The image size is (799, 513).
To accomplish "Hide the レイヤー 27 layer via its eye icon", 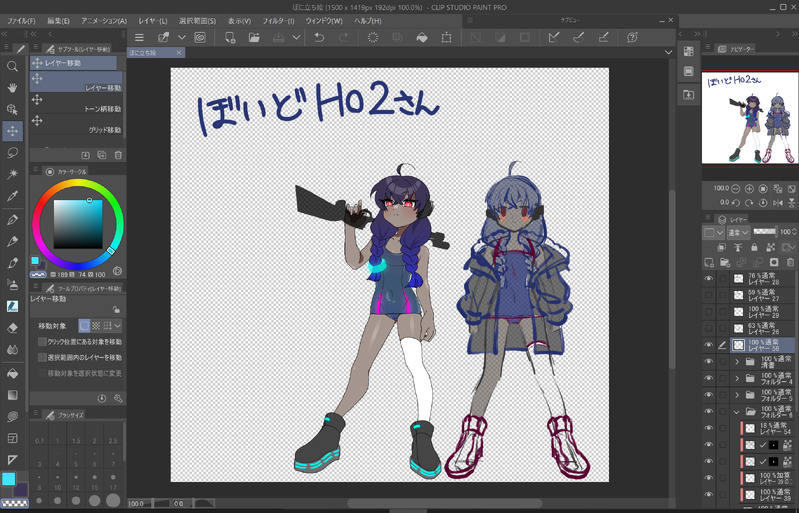I will pyautogui.click(x=709, y=294).
